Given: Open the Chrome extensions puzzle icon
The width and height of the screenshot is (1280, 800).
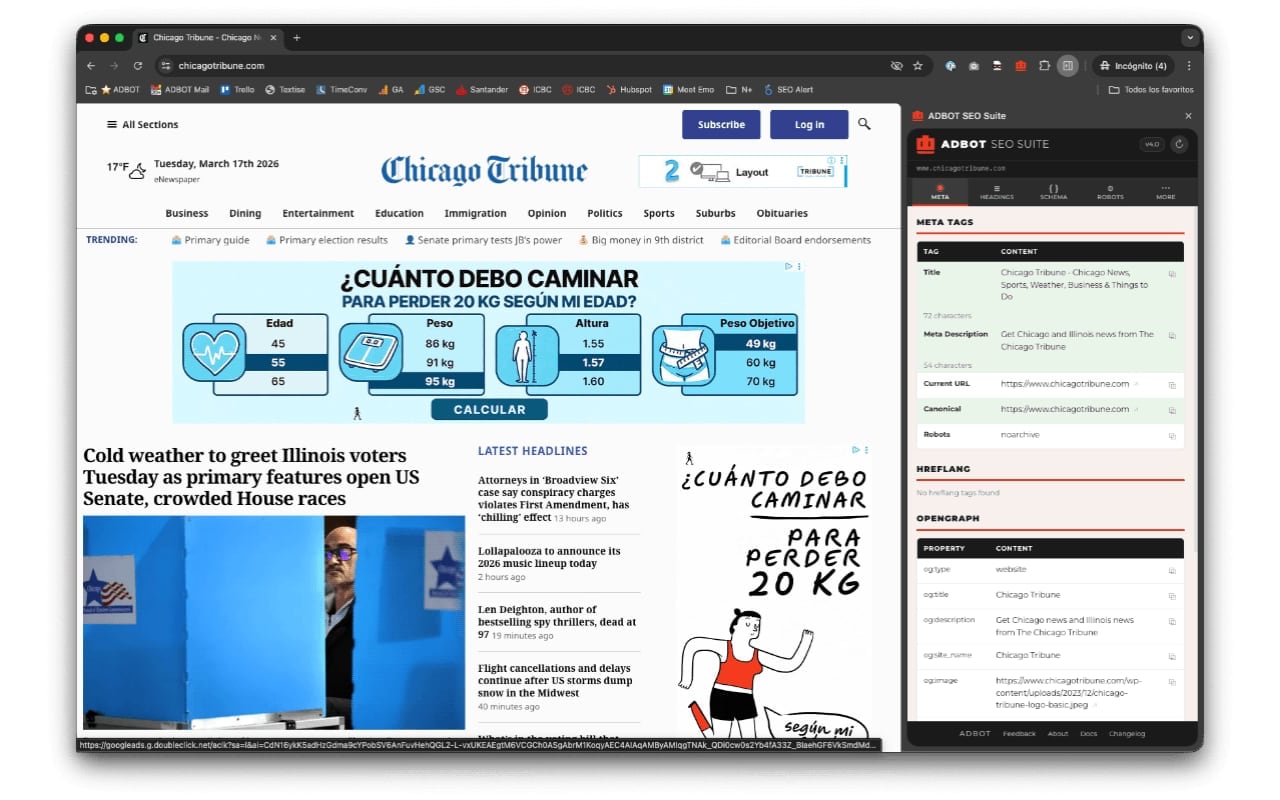Looking at the screenshot, I should pyautogui.click(x=1044, y=66).
